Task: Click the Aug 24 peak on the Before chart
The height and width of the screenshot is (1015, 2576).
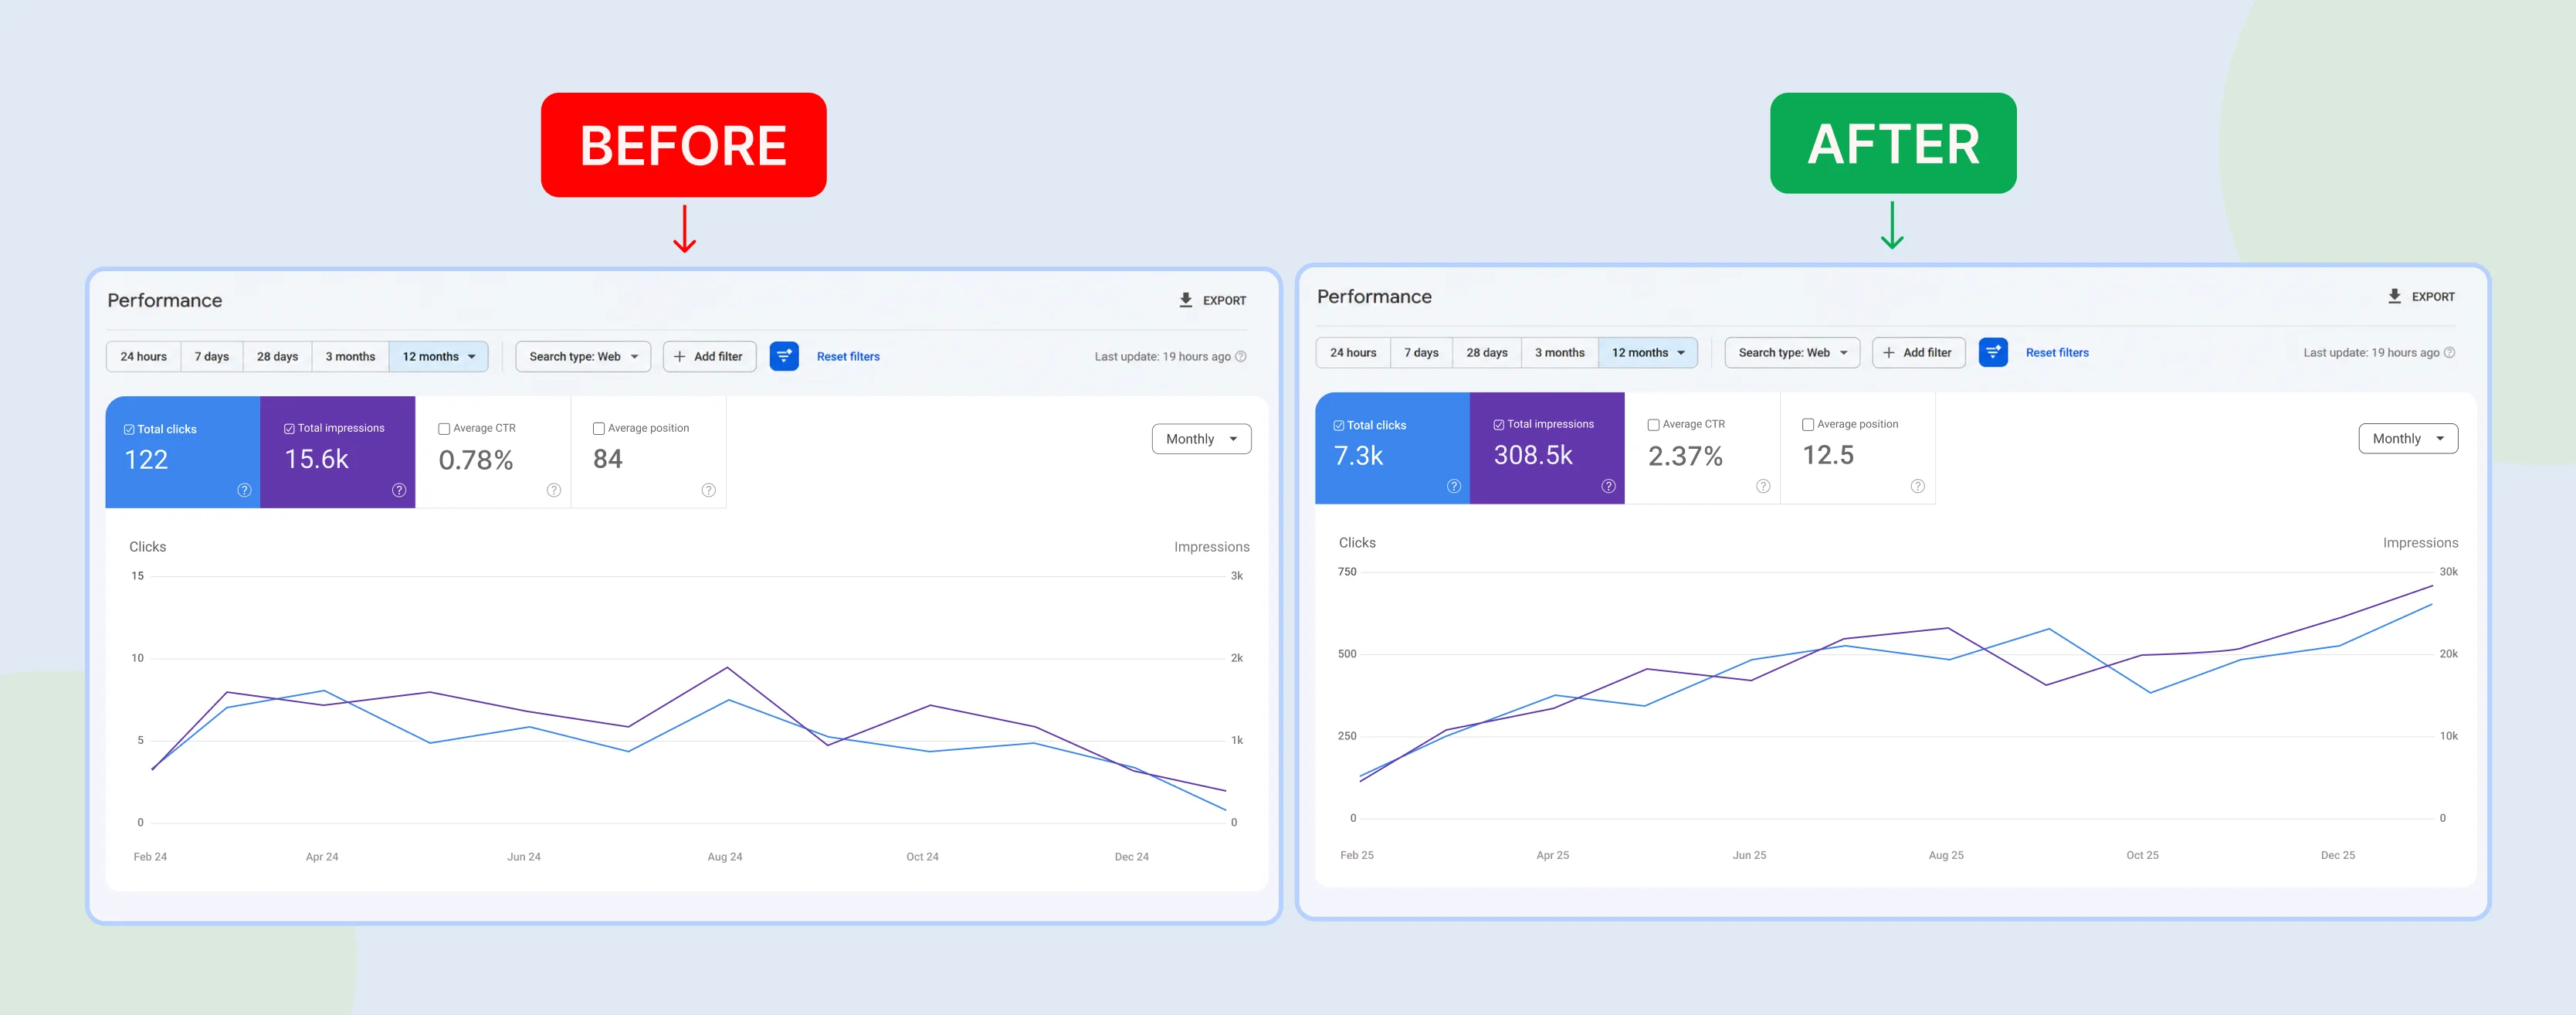Action: (x=727, y=667)
